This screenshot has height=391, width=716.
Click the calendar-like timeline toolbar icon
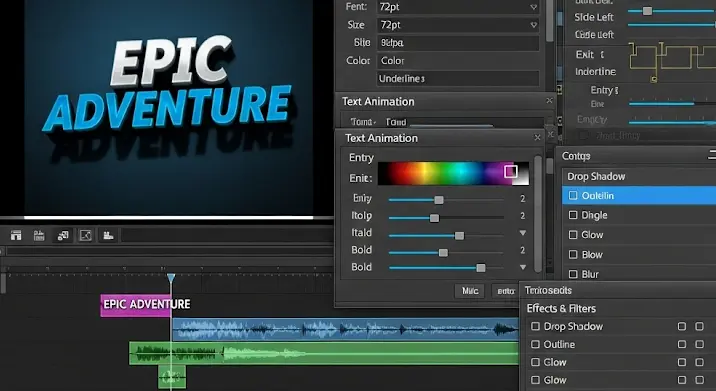coord(39,235)
